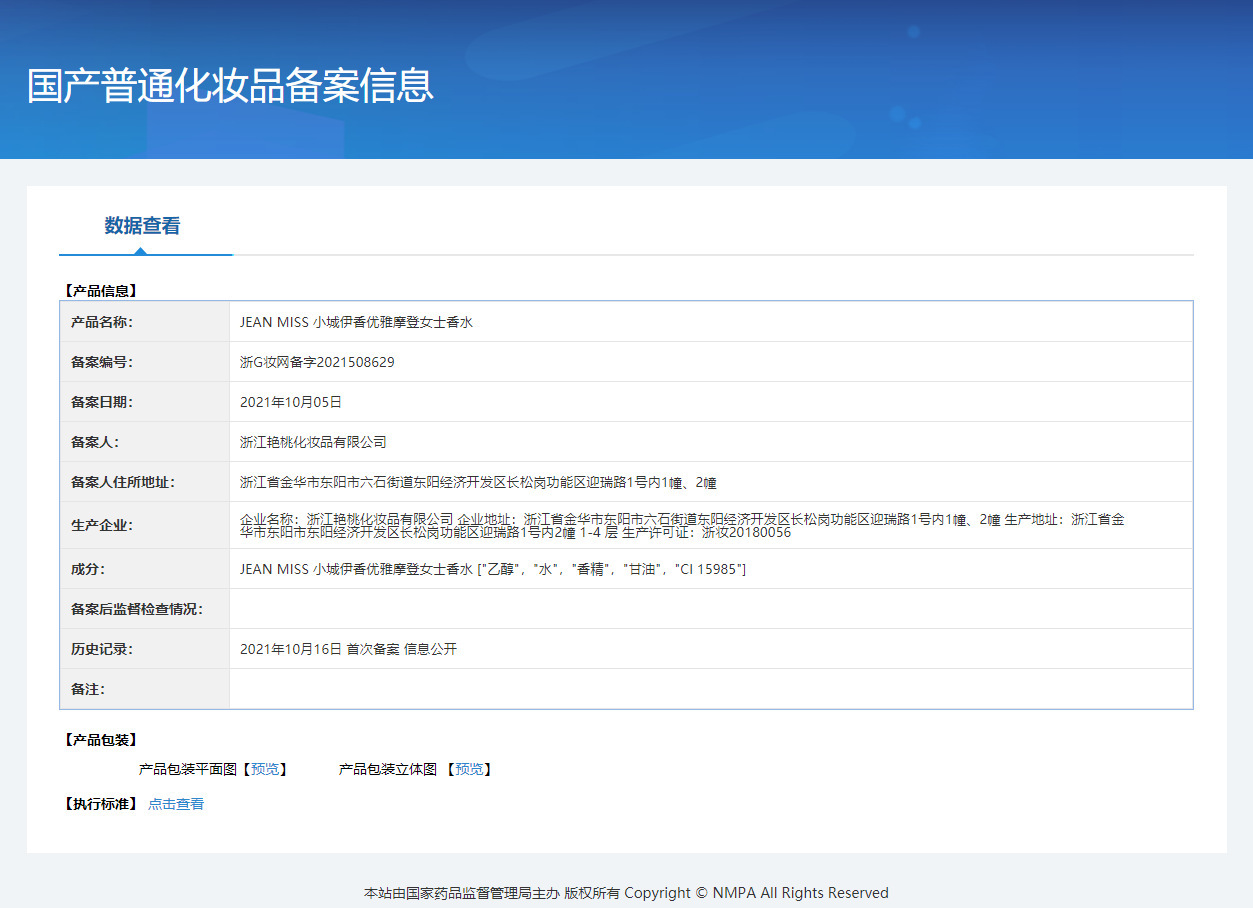Open the 产品包装平面图 预览 link
Image resolution: width=1253 pixels, height=908 pixels.
265,769
